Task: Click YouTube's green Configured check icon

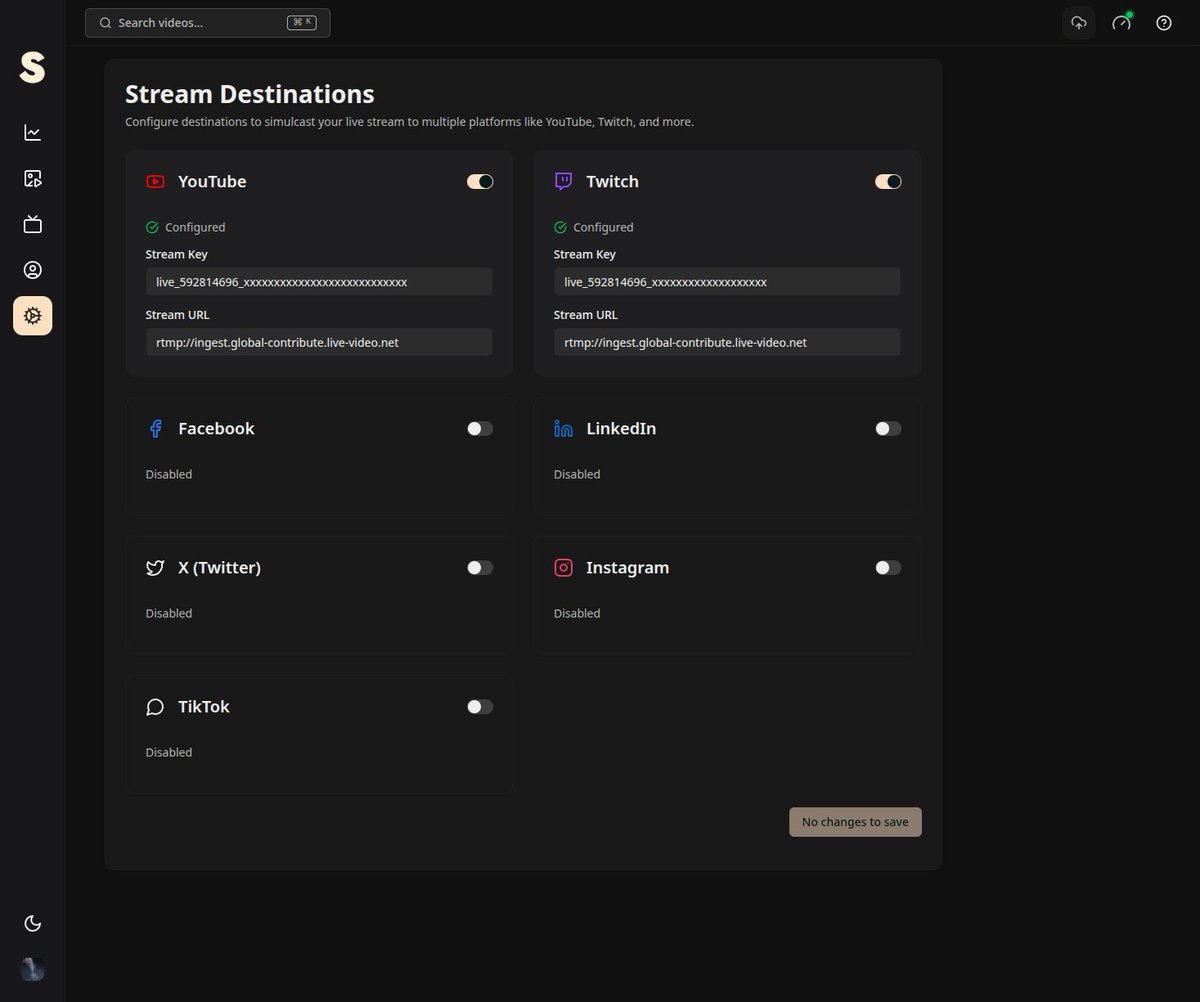Action: pyautogui.click(x=152, y=227)
